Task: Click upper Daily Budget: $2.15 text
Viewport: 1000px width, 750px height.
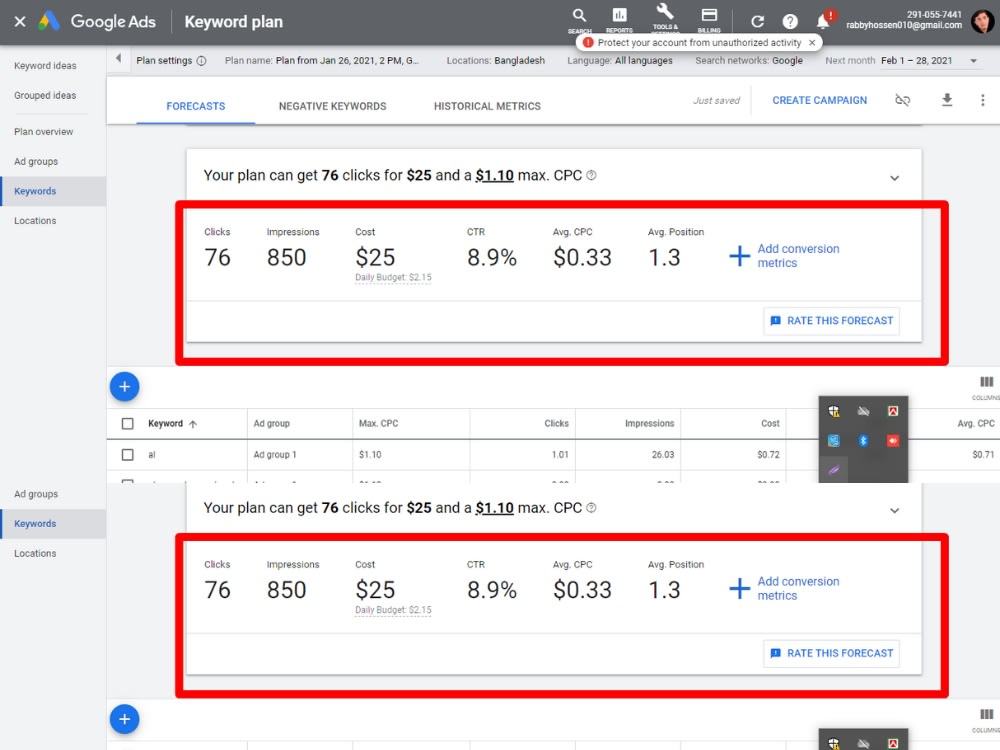Action: point(393,277)
